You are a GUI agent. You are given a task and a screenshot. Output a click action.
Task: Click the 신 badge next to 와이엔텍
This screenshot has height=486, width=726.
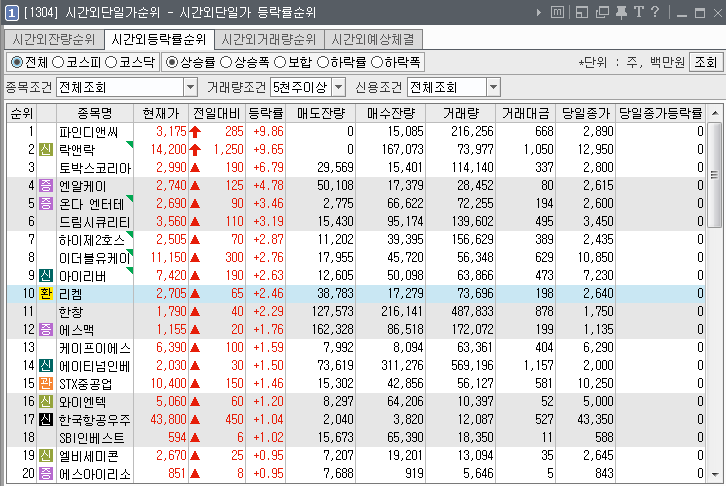(x=46, y=401)
